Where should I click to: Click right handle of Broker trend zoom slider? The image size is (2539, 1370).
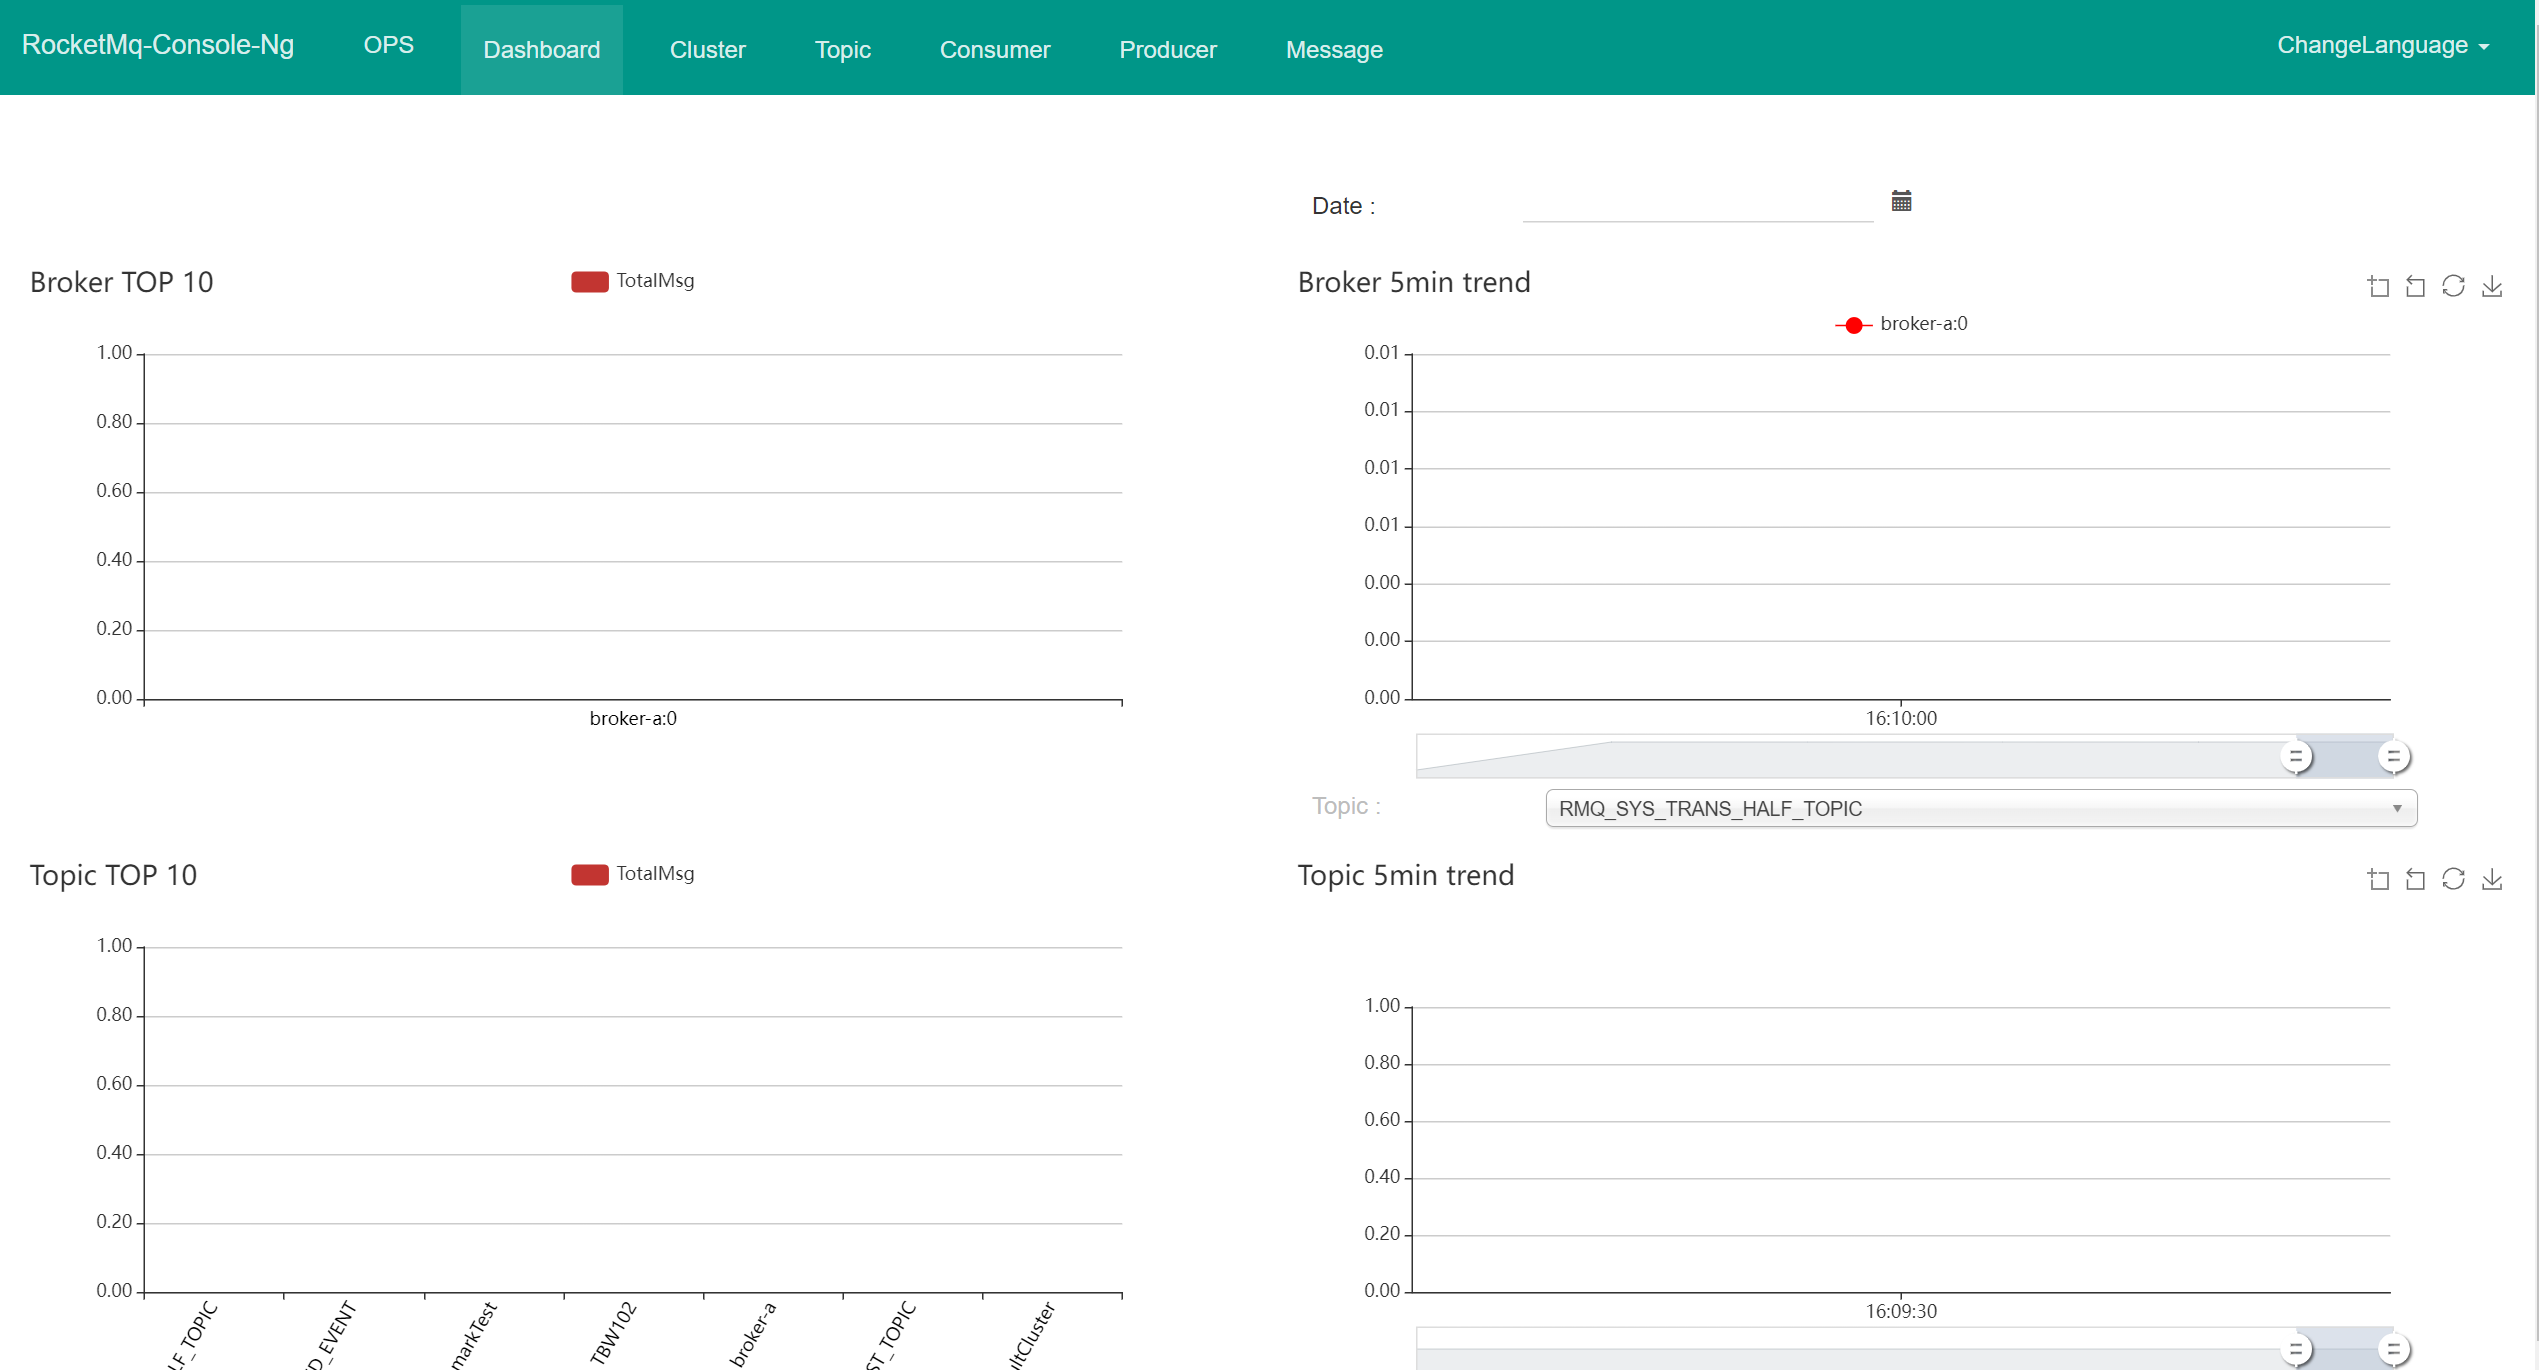(2393, 757)
